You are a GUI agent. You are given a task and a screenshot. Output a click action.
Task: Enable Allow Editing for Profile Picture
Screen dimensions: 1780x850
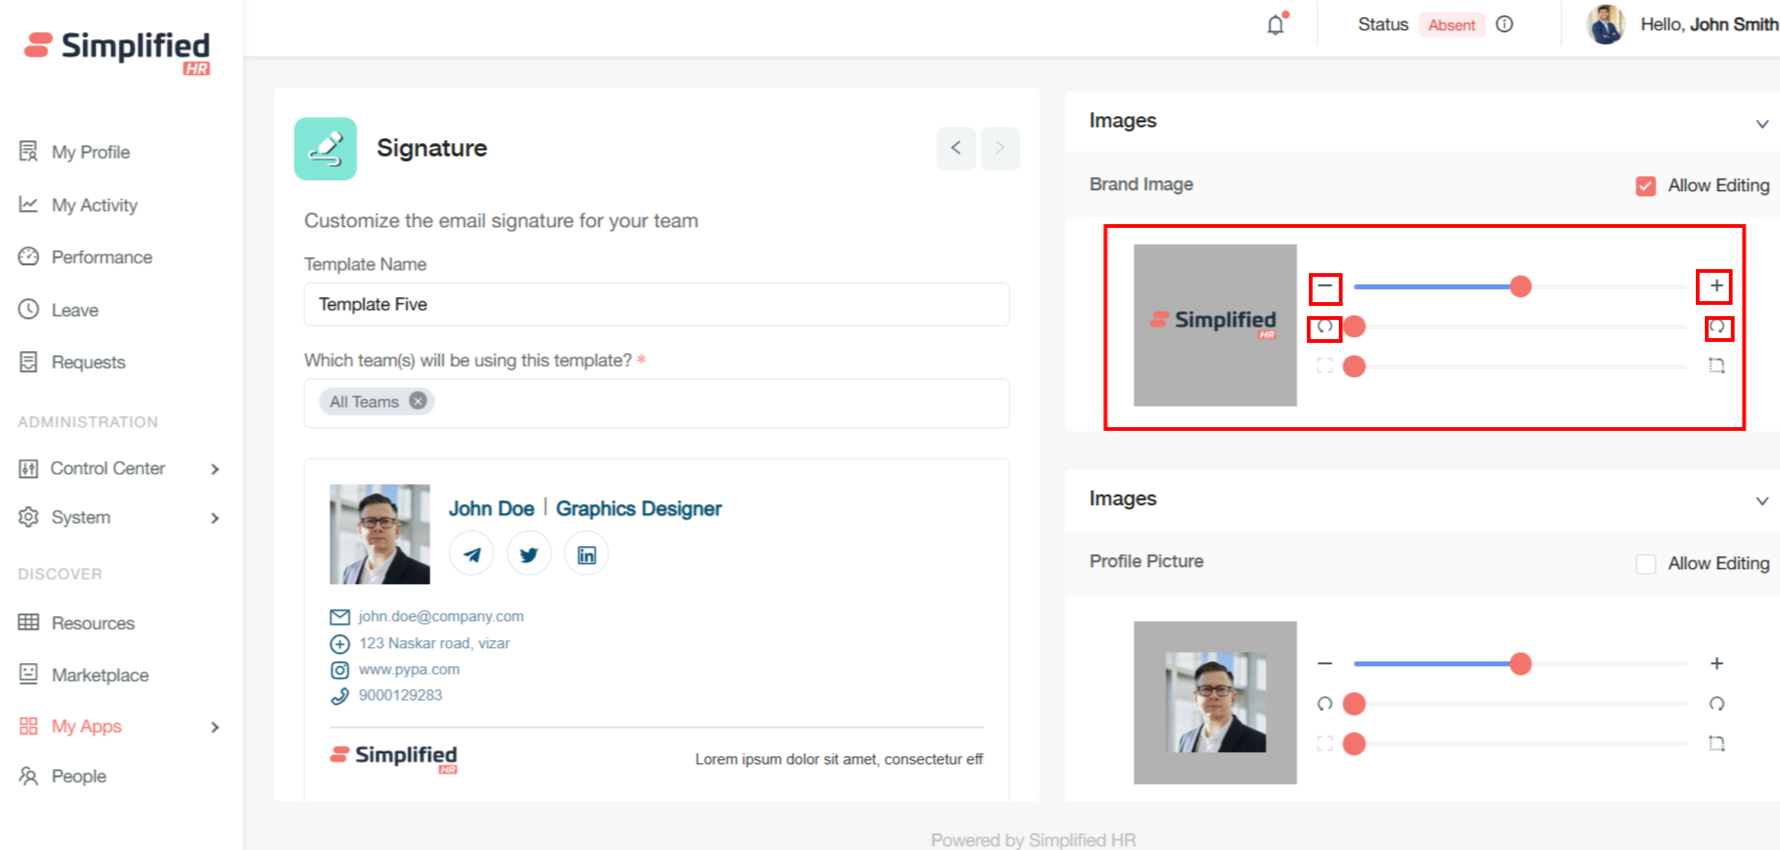[x=1645, y=563]
